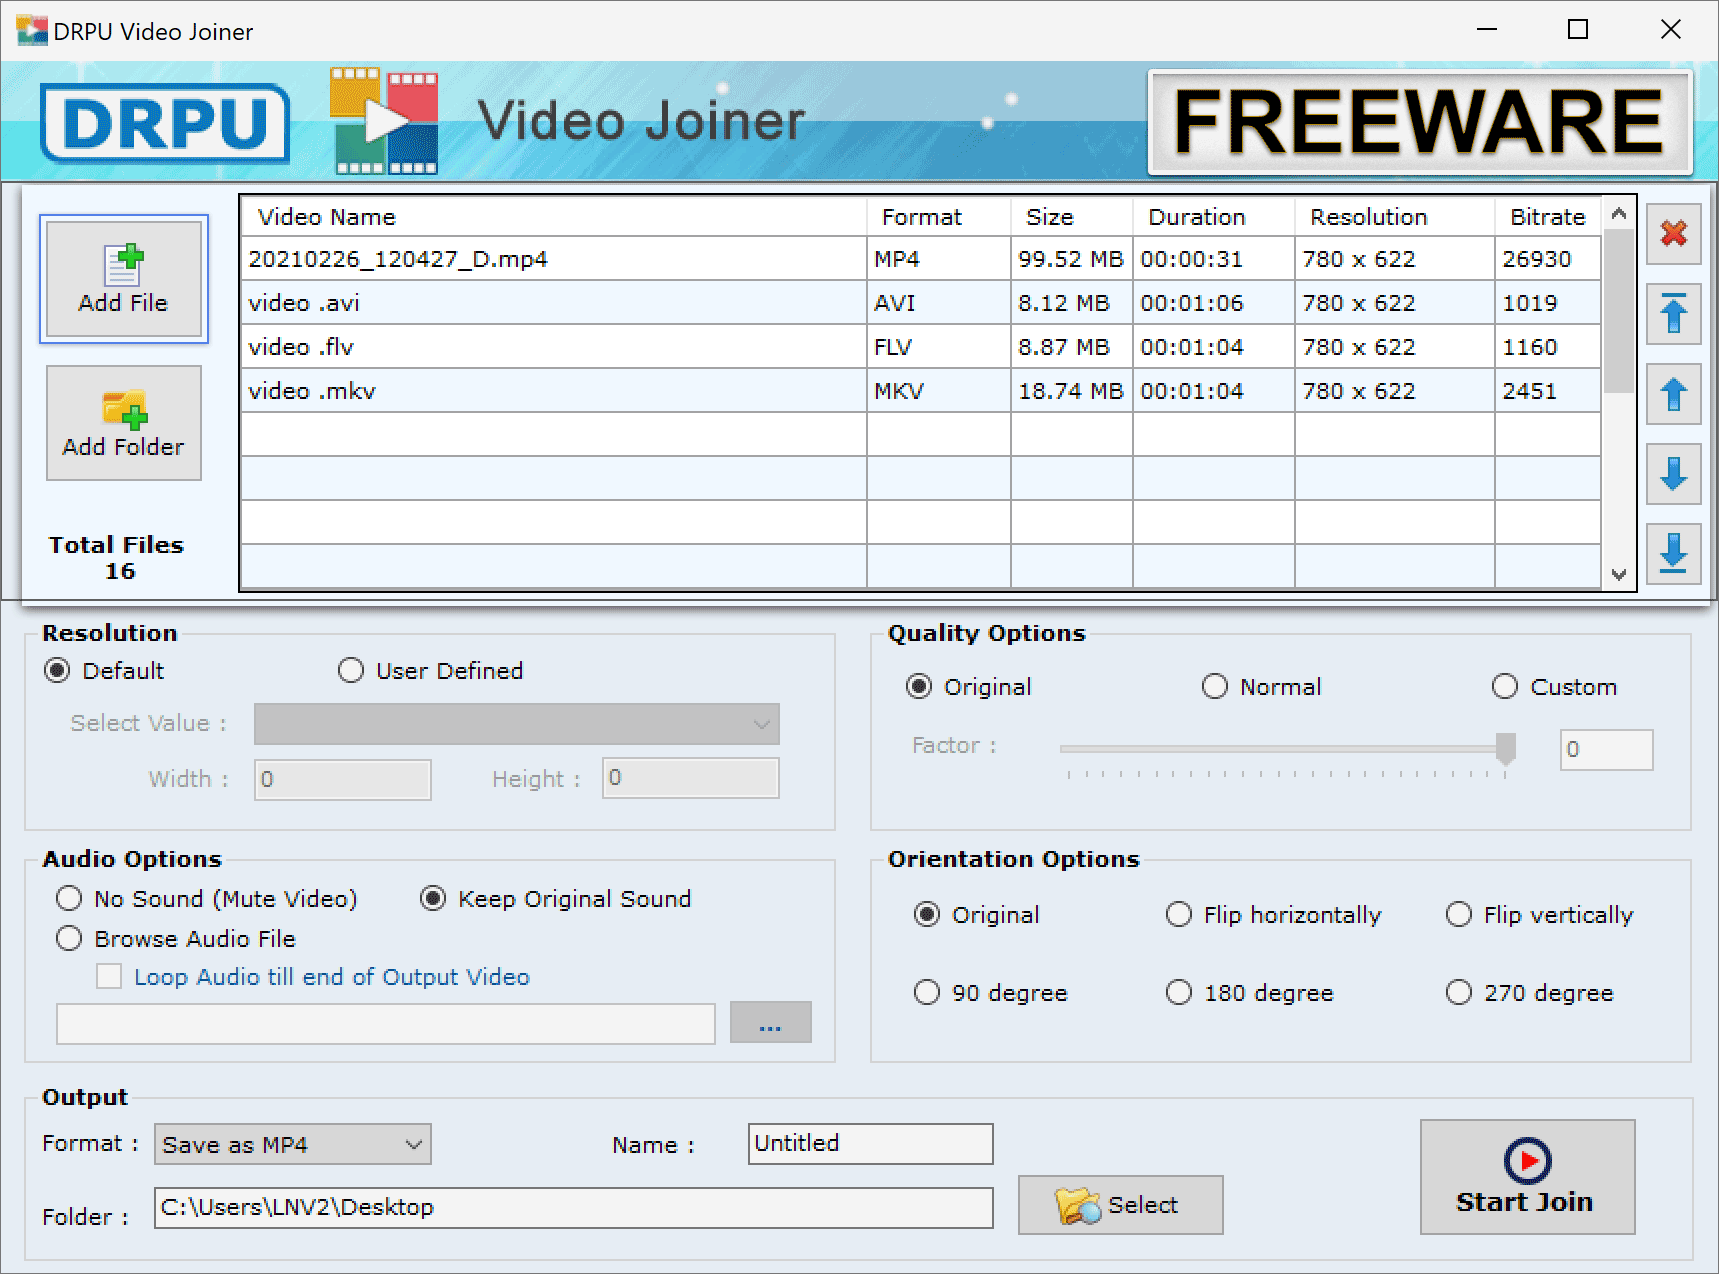1719x1274 pixels.
Task: Open the Select Value resolution dropdown
Action: tap(762, 723)
